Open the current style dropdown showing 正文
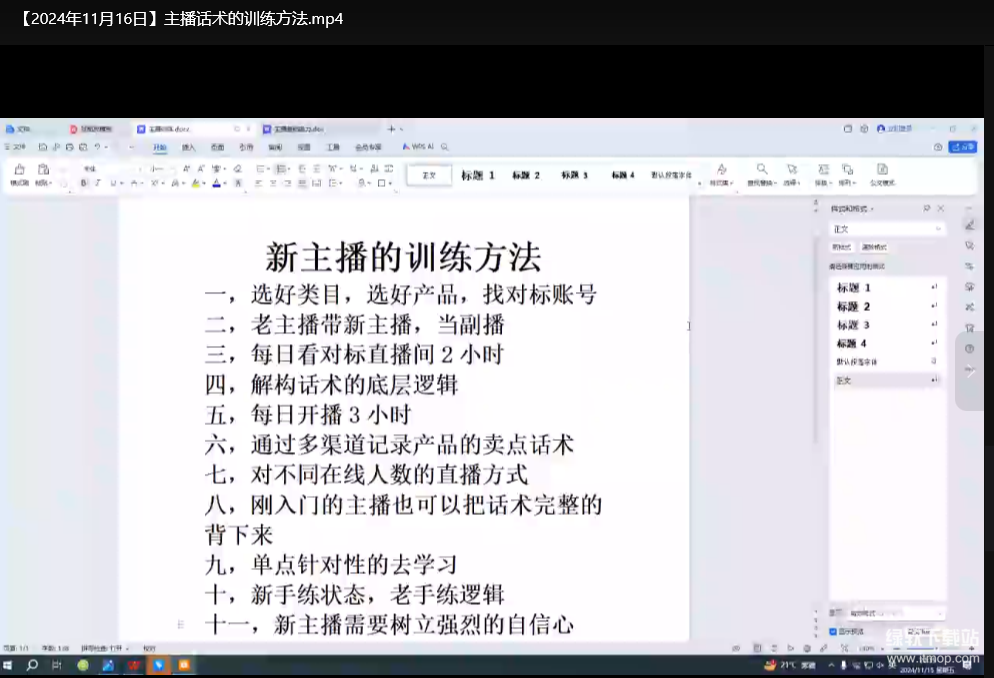Screen dimensions: 994x678 [x=887, y=229]
